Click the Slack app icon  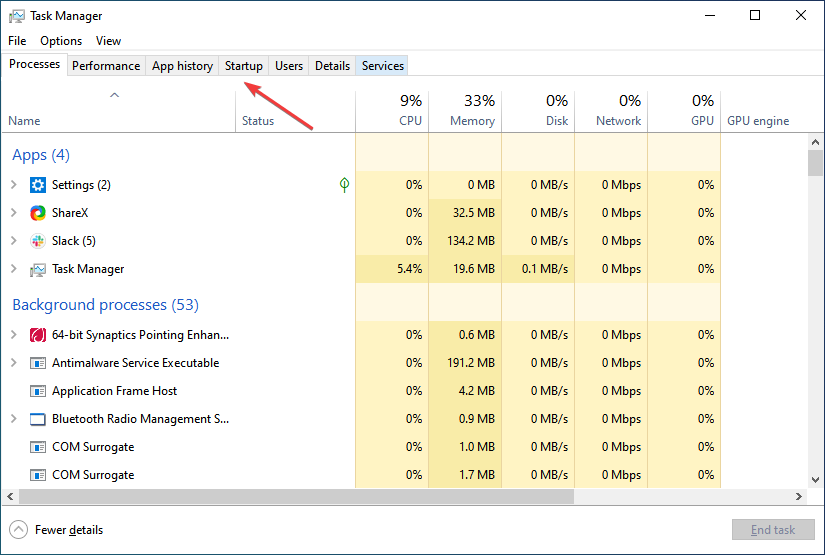tap(38, 241)
